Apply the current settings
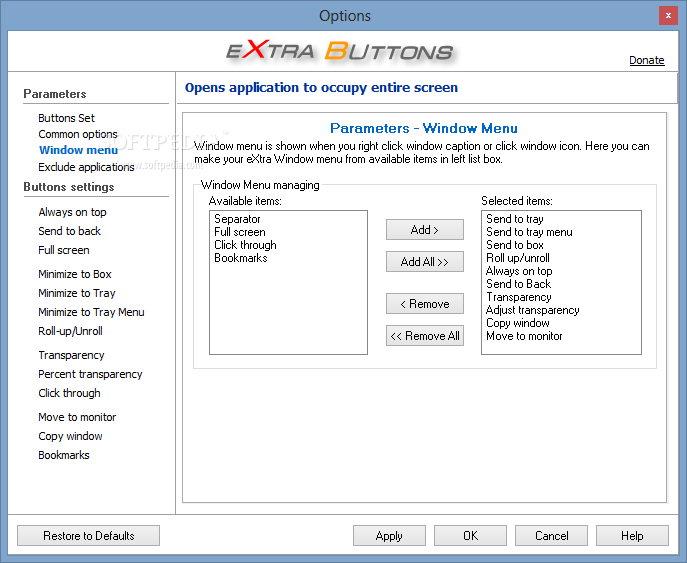Image resolution: width=687 pixels, height=563 pixels. [x=389, y=535]
